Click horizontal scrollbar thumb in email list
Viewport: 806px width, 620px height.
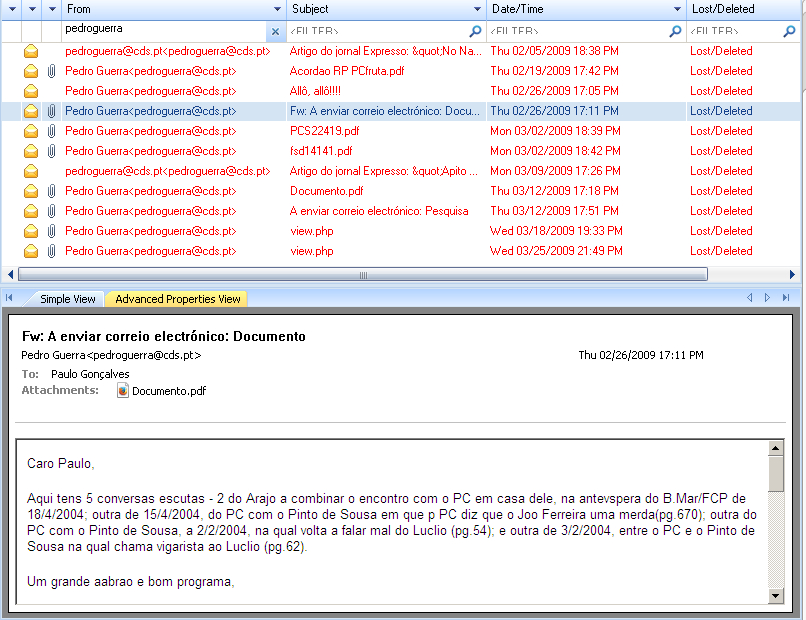coord(363,275)
